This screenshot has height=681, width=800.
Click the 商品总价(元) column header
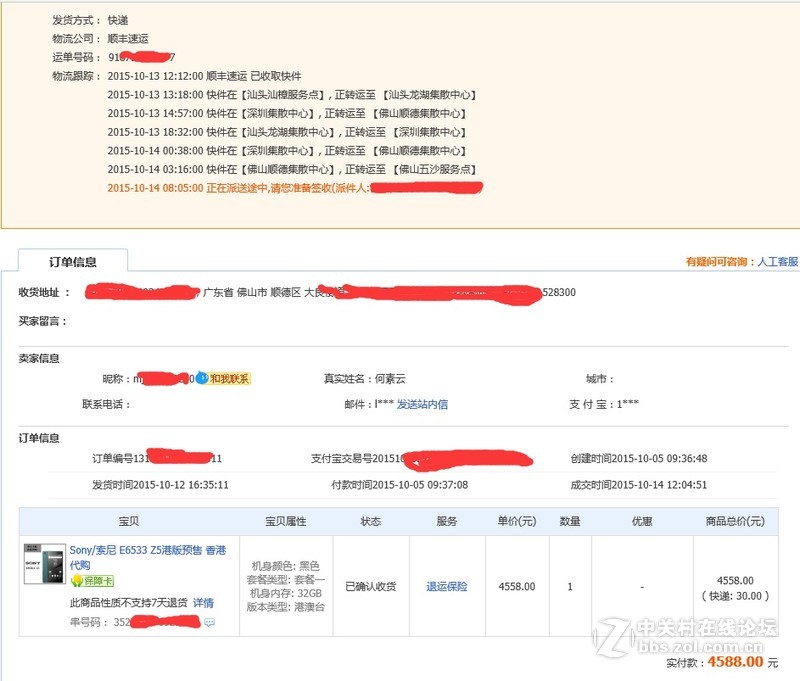coord(735,521)
